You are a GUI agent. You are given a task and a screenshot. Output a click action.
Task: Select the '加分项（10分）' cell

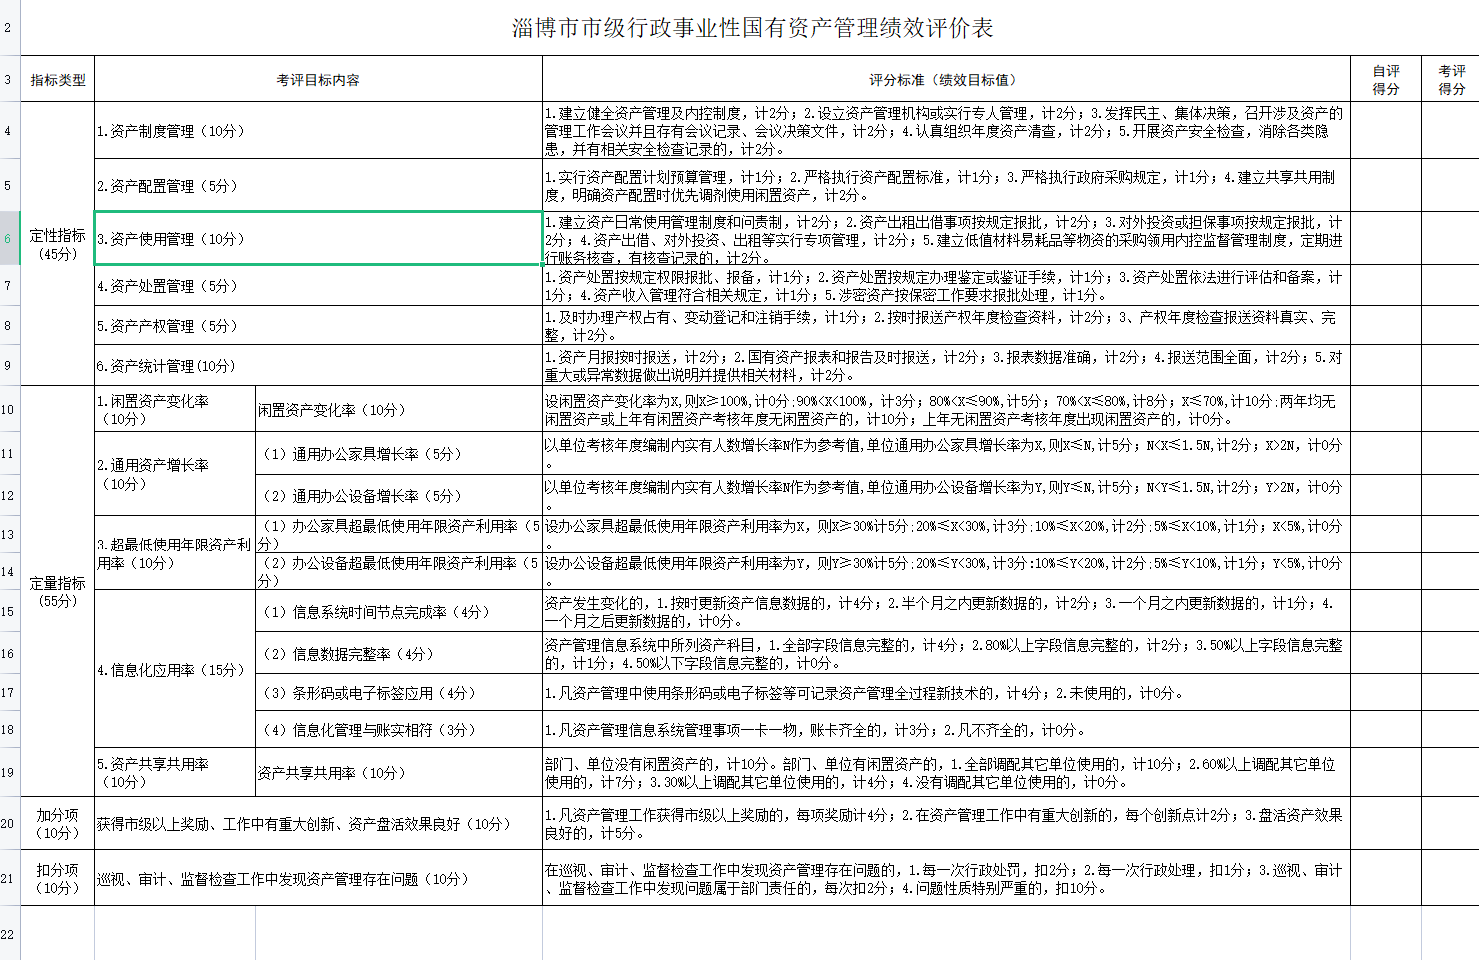(x=58, y=823)
